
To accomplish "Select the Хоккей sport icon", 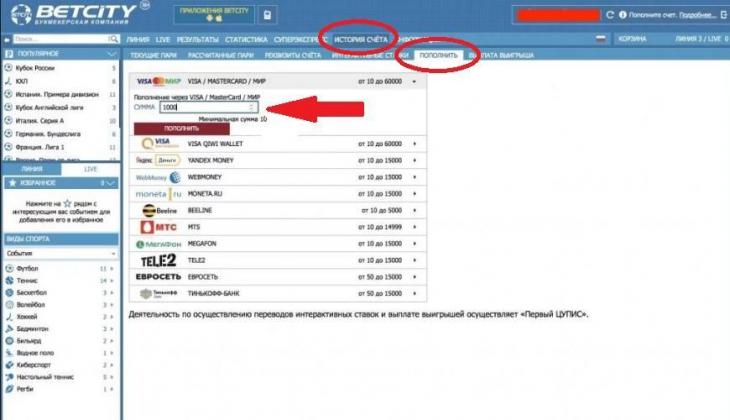I will pos(9,316).
